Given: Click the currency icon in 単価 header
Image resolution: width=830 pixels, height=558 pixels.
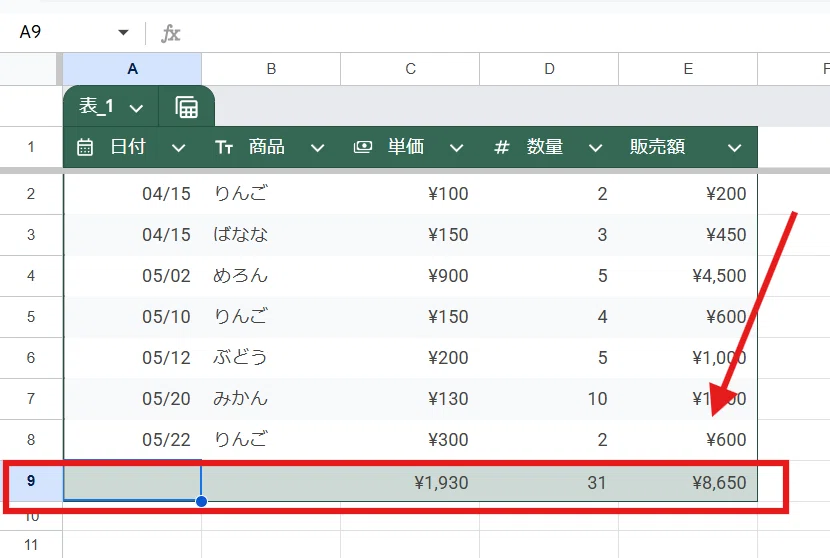Looking at the screenshot, I should point(363,147).
